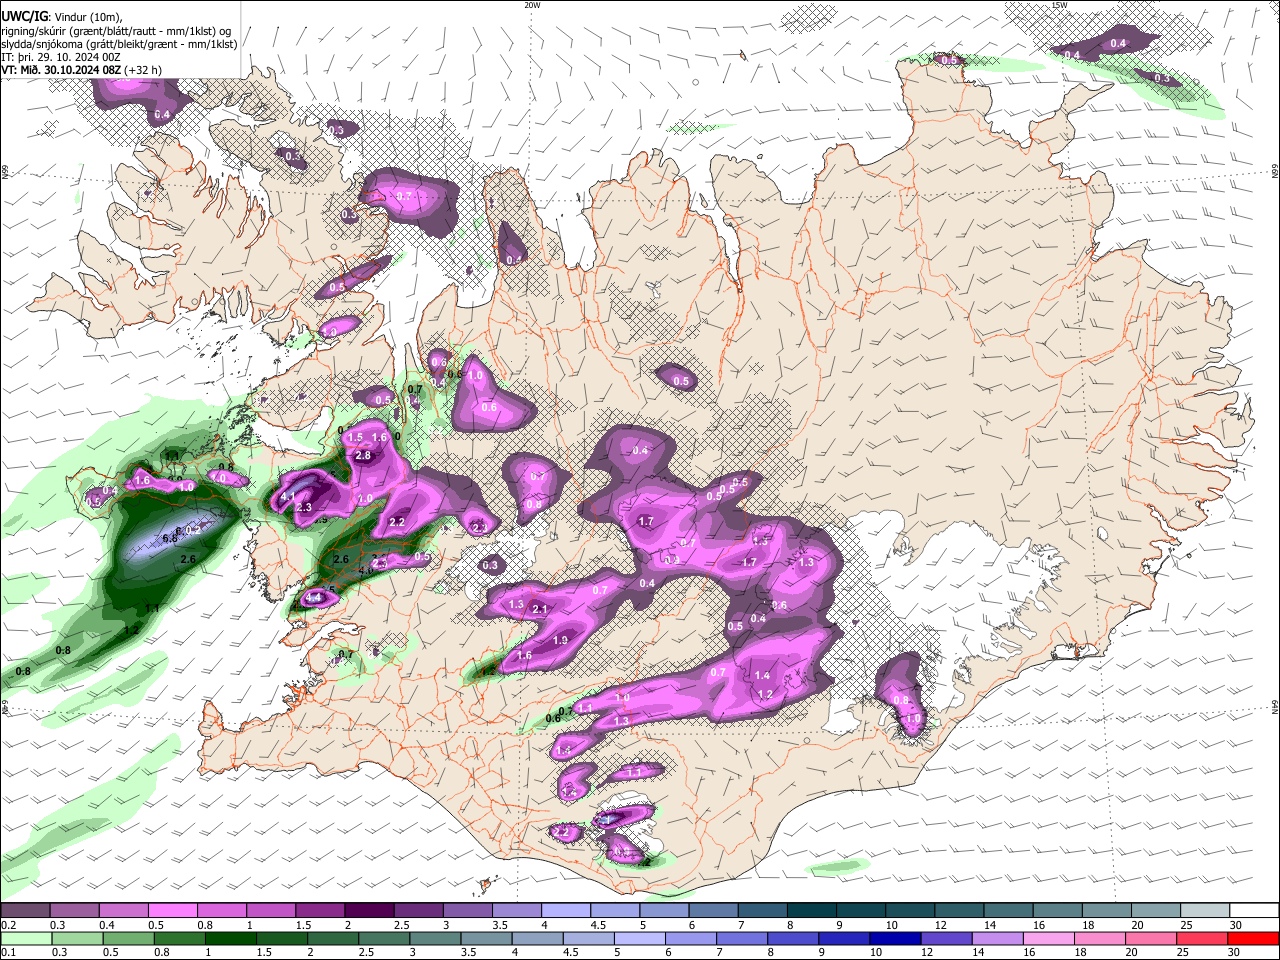1280x960 pixels.
Task: Click the '0.2' label starting the upper legend
Action: 8,925
